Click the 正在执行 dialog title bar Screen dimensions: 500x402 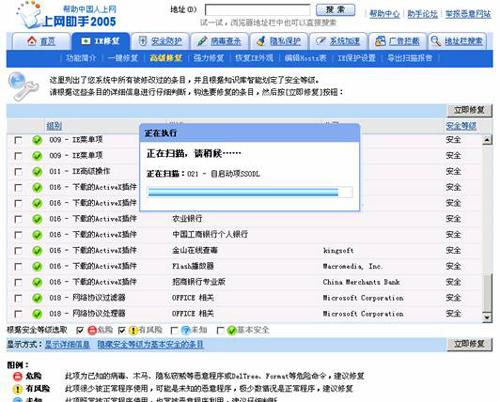250,133
